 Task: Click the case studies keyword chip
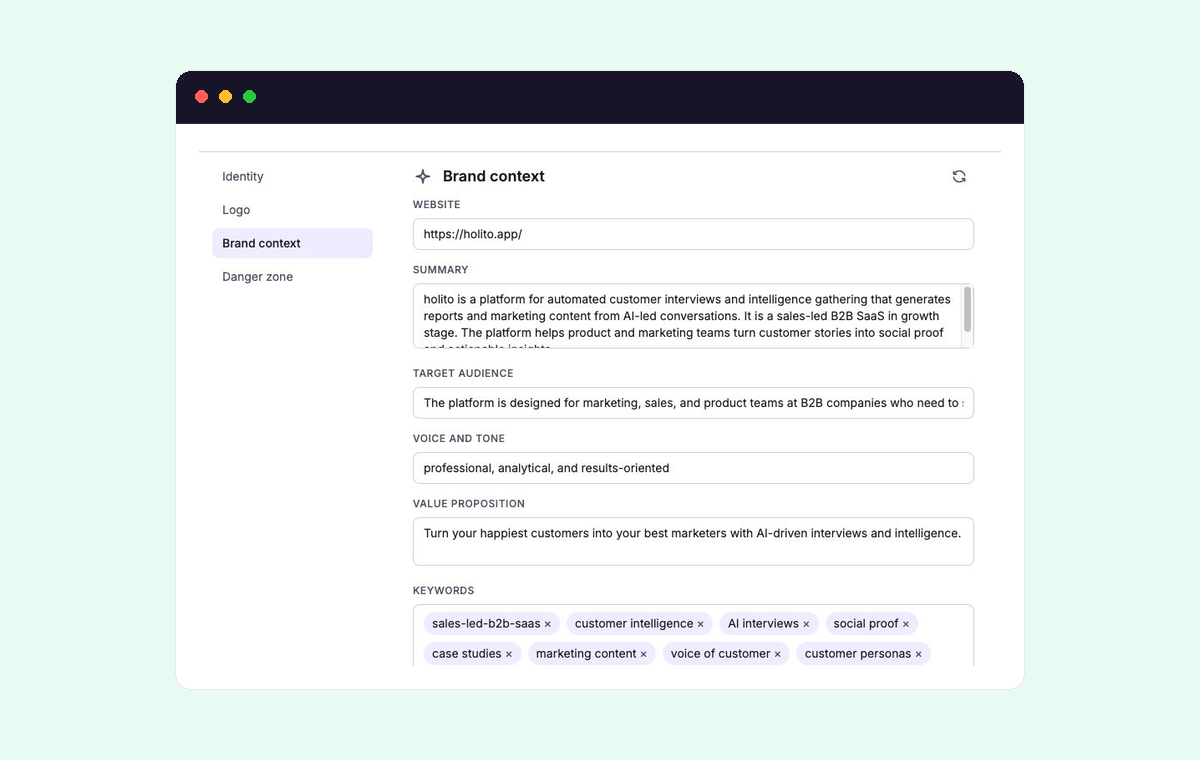(472, 654)
